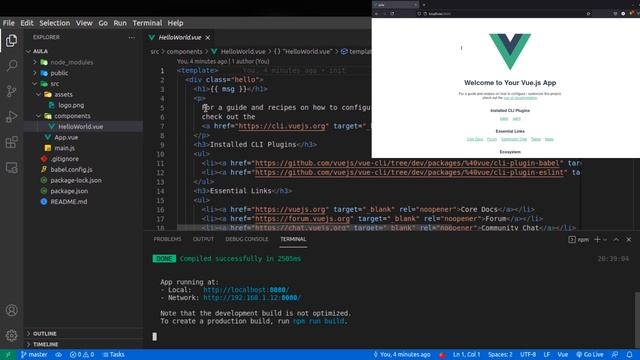
Task: Open the Selection menu
Action: [x=55, y=23]
